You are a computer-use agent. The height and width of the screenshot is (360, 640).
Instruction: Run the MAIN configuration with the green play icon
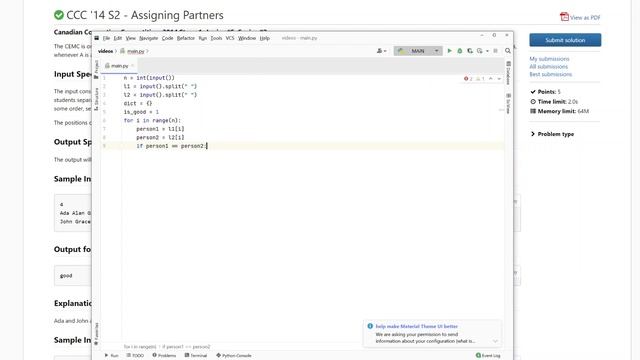449,51
